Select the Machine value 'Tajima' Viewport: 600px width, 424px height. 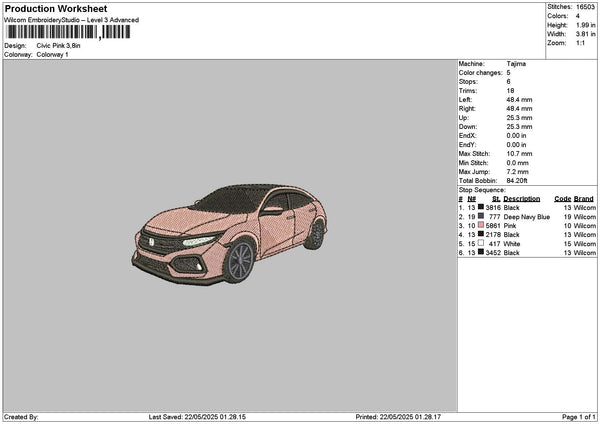click(x=516, y=64)
